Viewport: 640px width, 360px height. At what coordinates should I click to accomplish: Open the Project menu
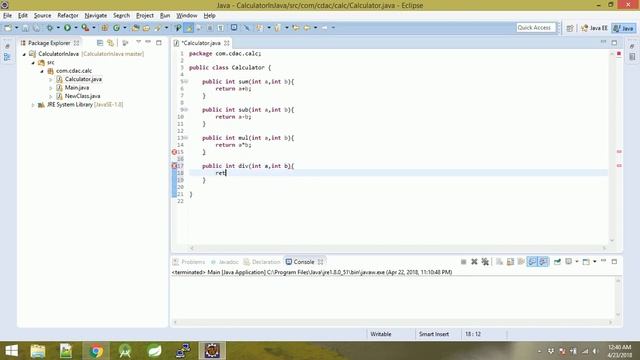[145, 16]
